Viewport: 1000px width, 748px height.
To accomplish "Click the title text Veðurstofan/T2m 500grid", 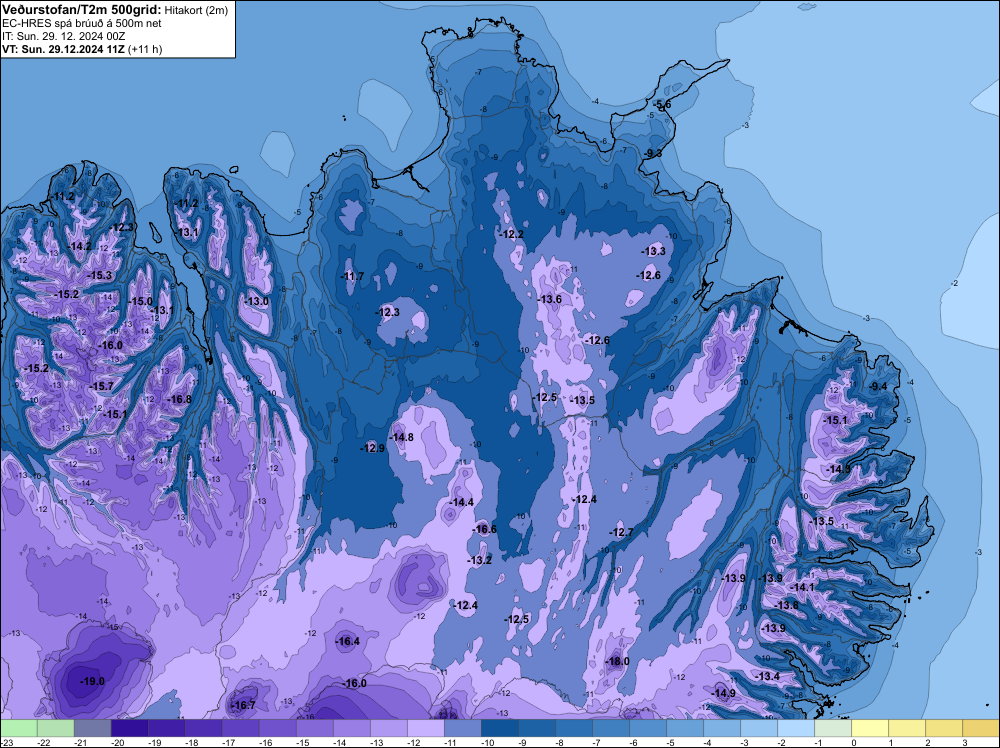I will [x=82, y=10].
